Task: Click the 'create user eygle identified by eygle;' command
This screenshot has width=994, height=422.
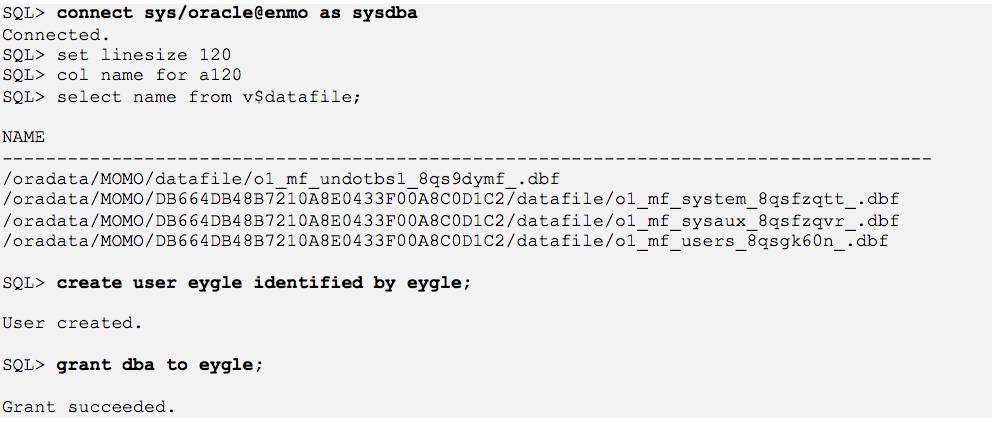Action: tap(264, 283)
